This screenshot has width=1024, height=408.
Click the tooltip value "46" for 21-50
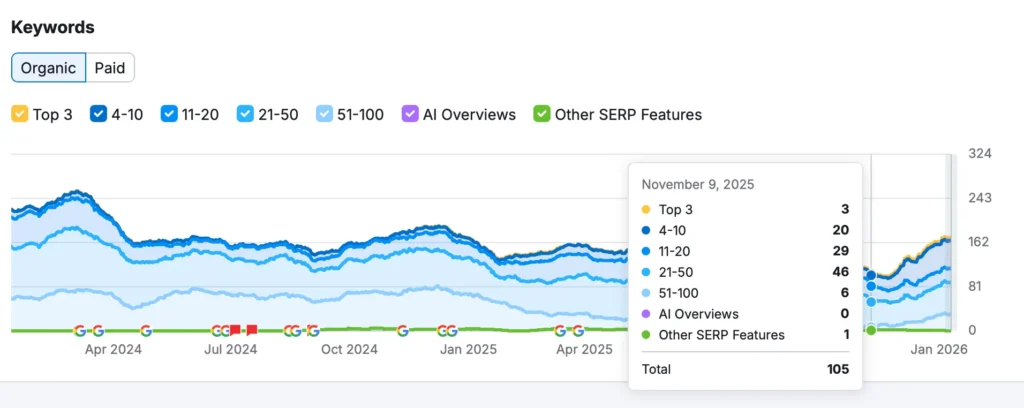coord(841,272)
